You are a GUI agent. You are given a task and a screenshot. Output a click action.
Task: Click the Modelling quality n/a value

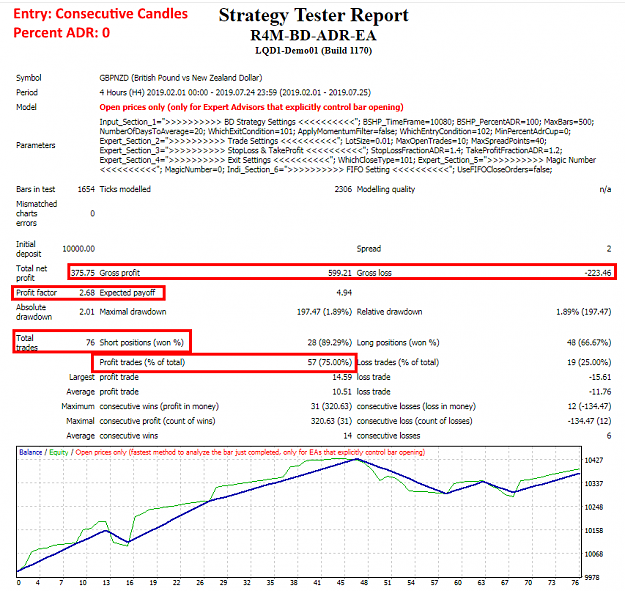[x=605, y=189]
